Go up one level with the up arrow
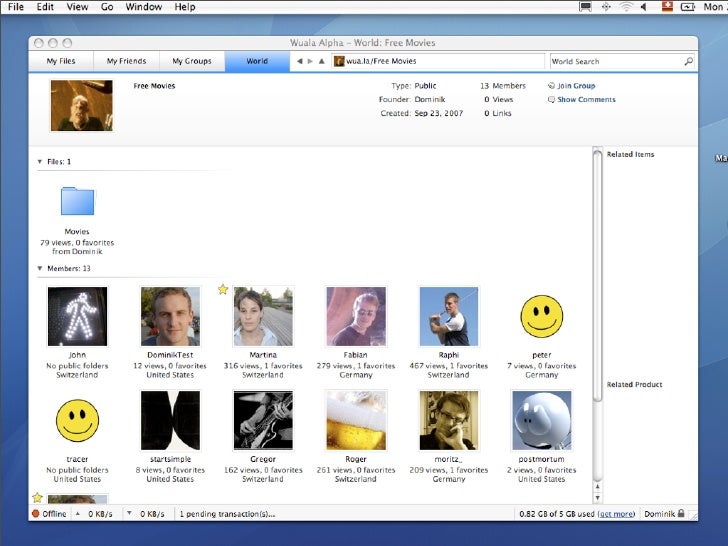Viewport: 728px width, 546px height. coord(322,61)
